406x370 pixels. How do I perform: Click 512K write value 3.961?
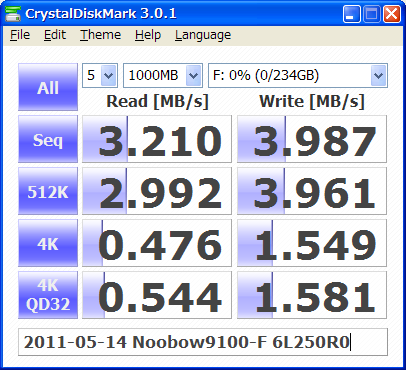coord(312,191)
